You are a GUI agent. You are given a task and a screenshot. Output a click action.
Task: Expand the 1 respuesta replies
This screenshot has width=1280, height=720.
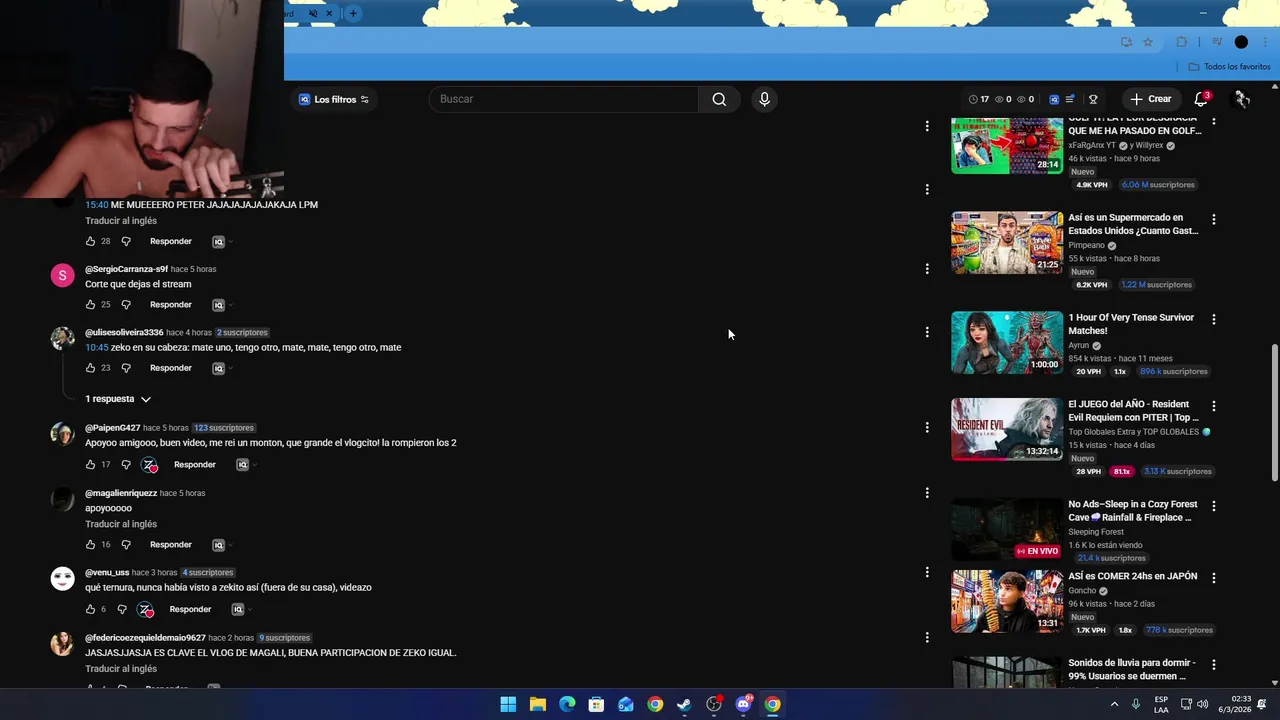(118, 399)
